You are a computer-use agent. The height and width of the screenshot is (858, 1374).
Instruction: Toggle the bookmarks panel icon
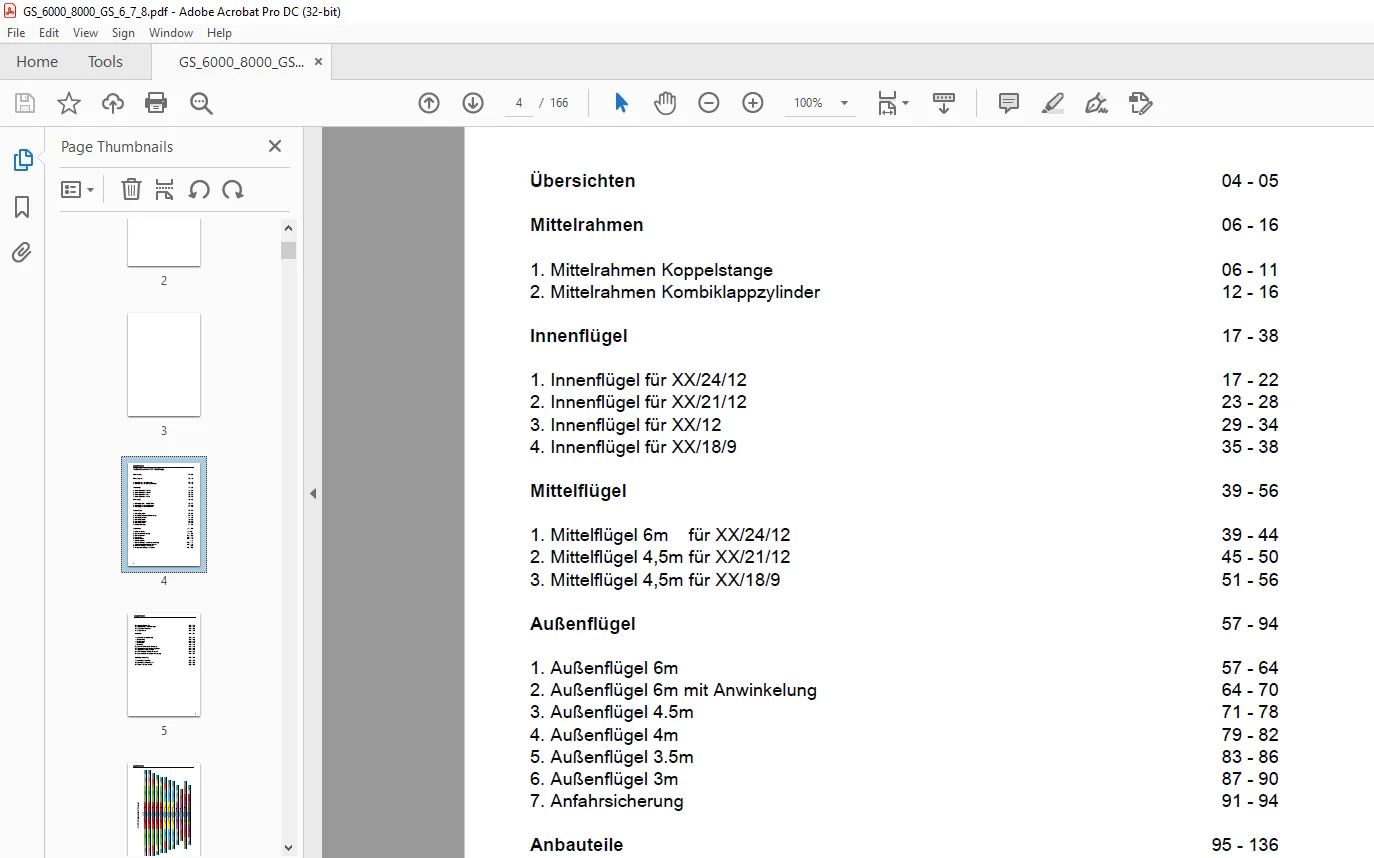click(x=22, y=207)
